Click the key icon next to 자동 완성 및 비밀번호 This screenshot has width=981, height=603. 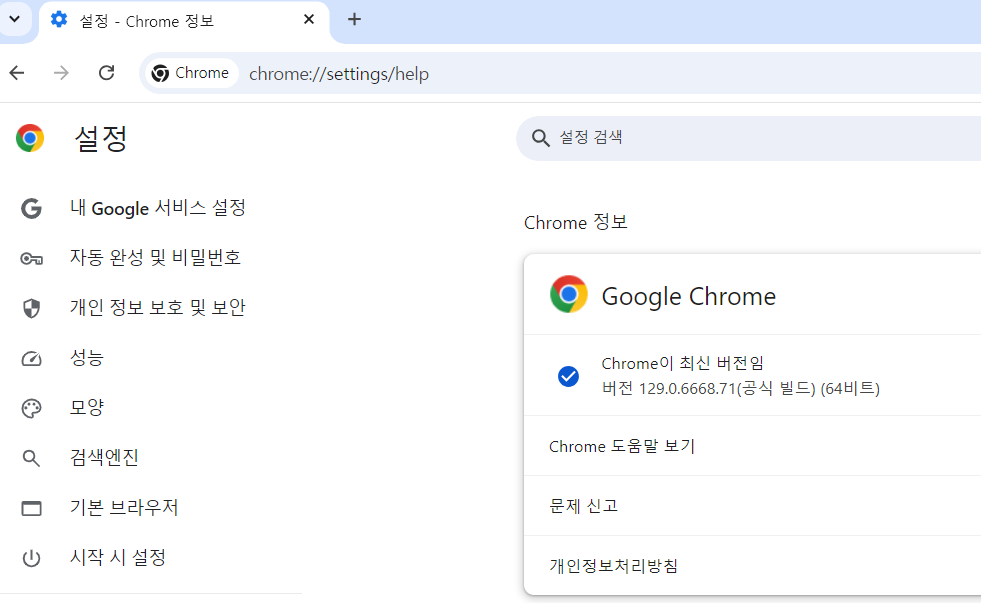[31, 257]
